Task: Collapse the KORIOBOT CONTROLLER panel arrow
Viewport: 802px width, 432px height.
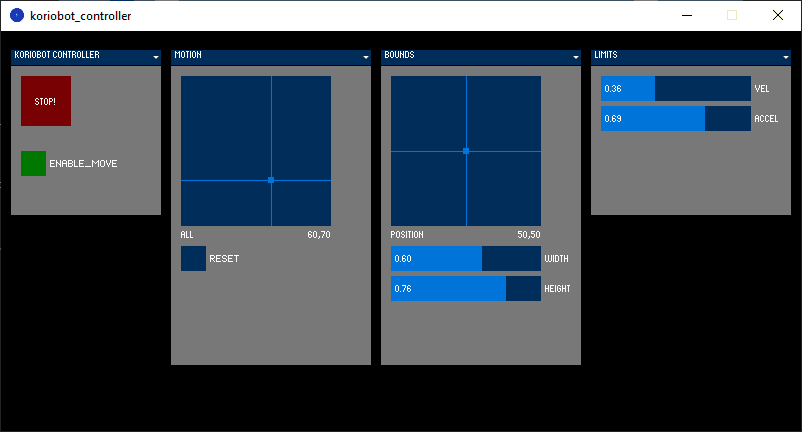Action: click(x=156, y=57)
